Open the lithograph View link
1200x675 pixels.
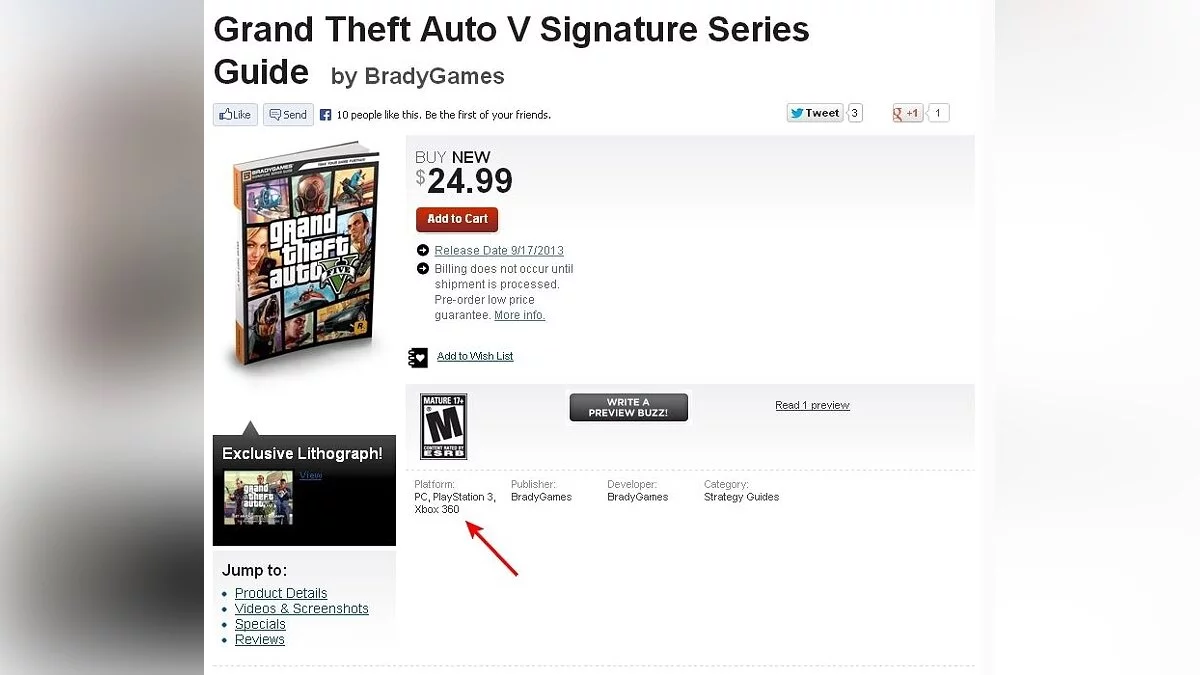(311, 475)
